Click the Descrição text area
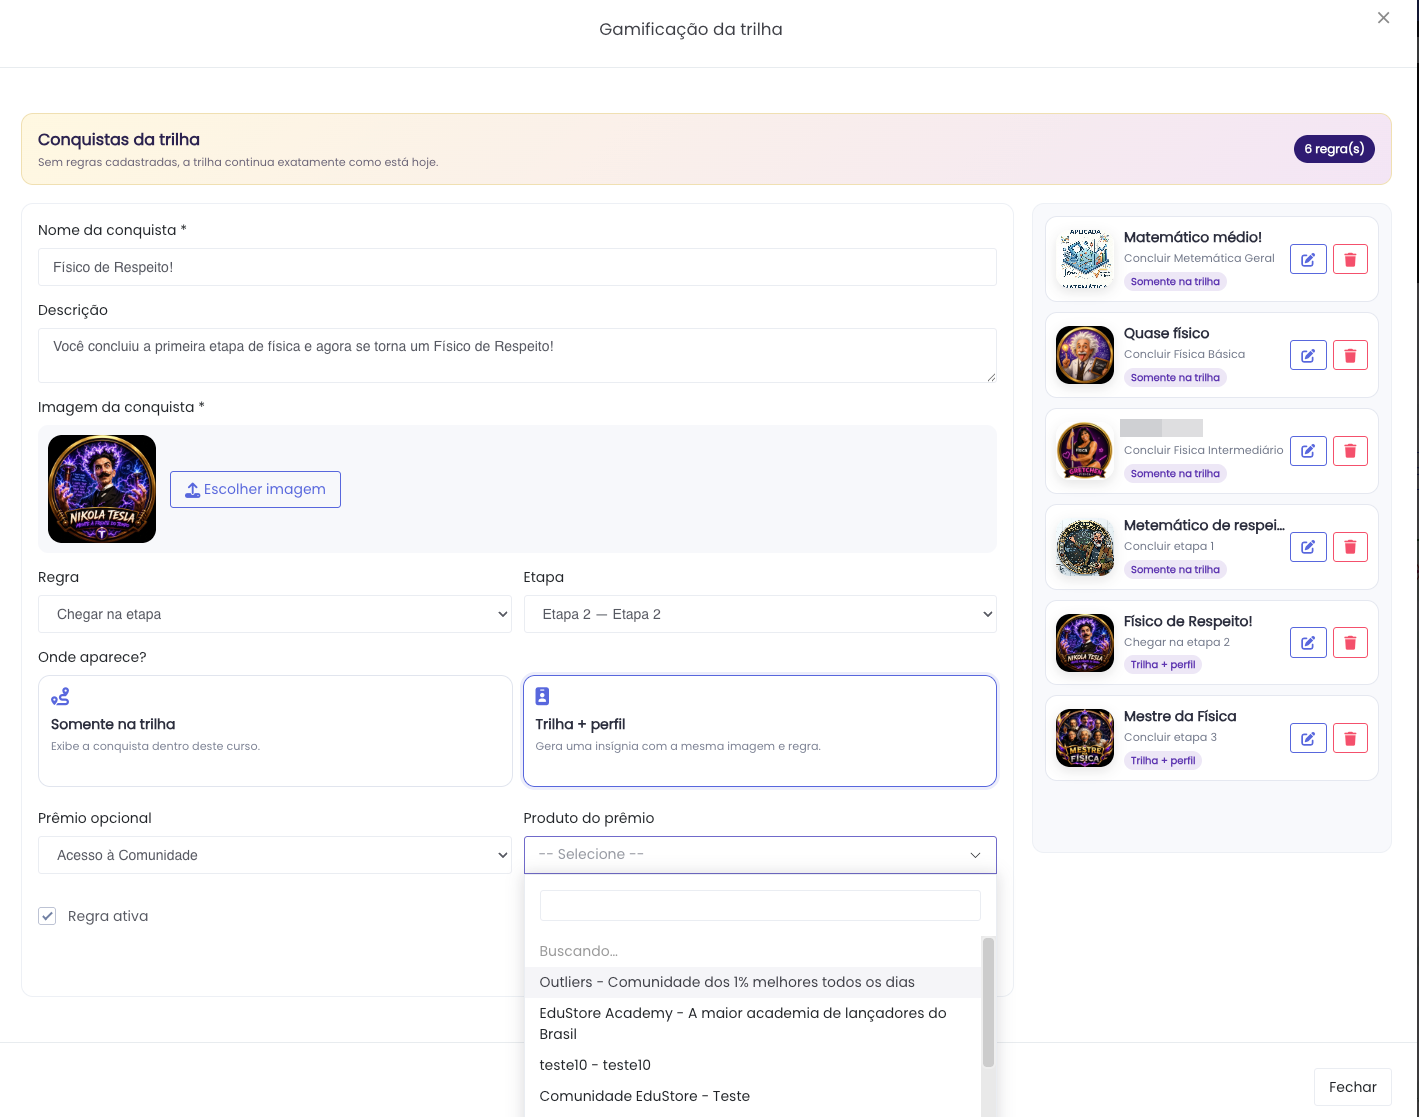 pos(517,355)
